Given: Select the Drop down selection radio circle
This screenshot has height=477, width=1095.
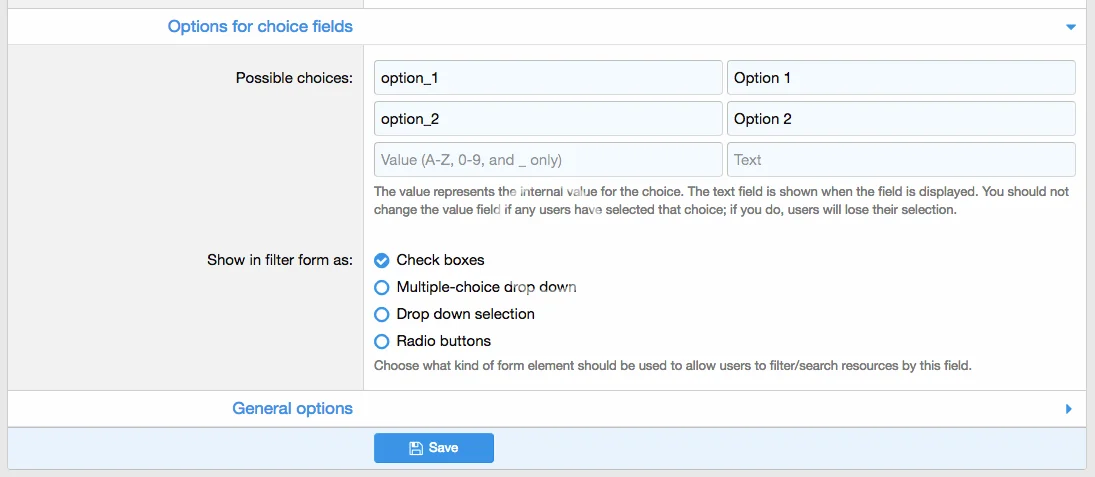Looking at the screenshot, I should tap(381, 314).
